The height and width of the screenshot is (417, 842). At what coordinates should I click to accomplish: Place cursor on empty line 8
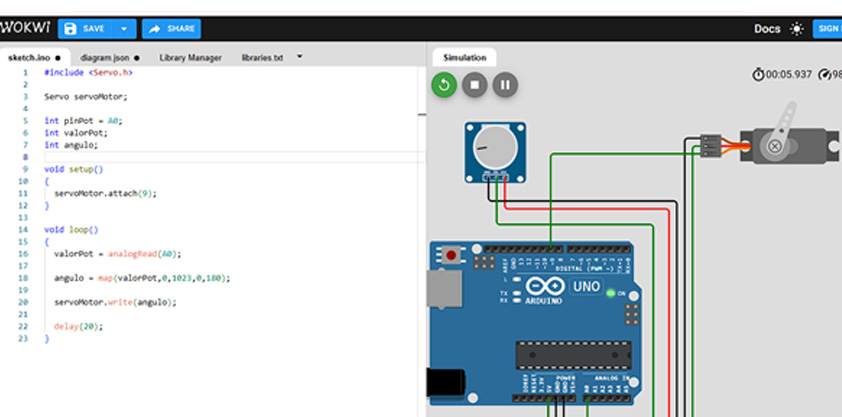234,157
